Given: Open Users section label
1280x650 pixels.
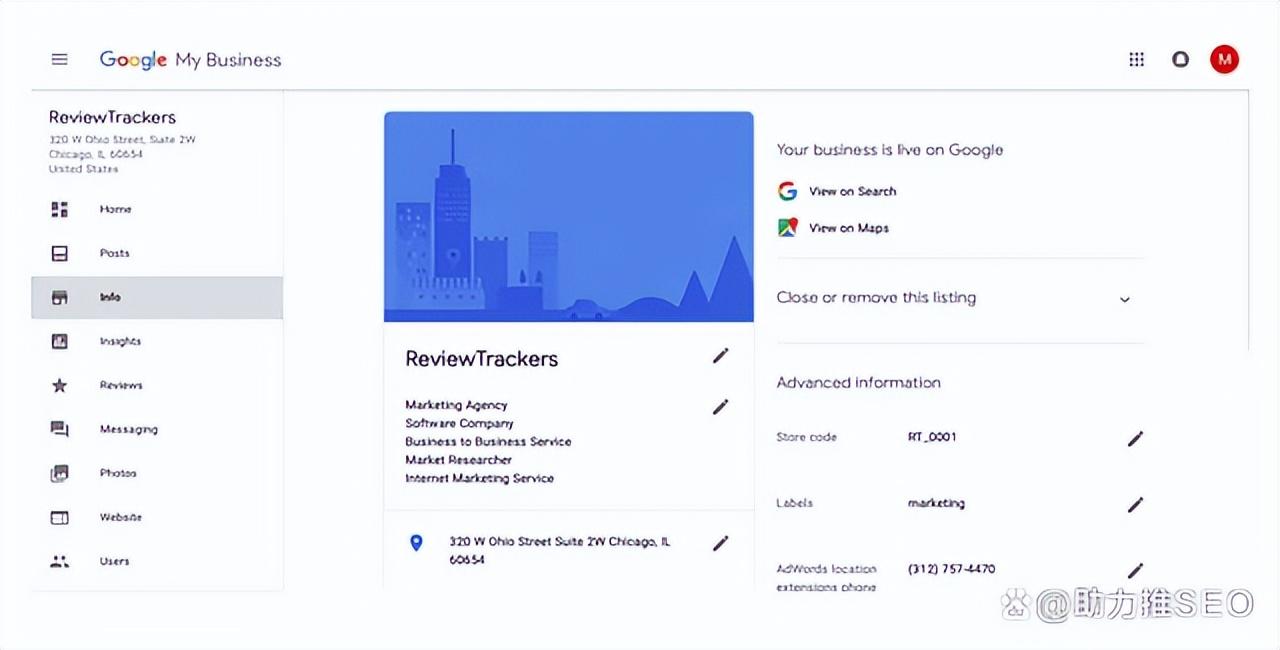Looking at the screenshot, I should pyautogui.click(x=114, y=561).
